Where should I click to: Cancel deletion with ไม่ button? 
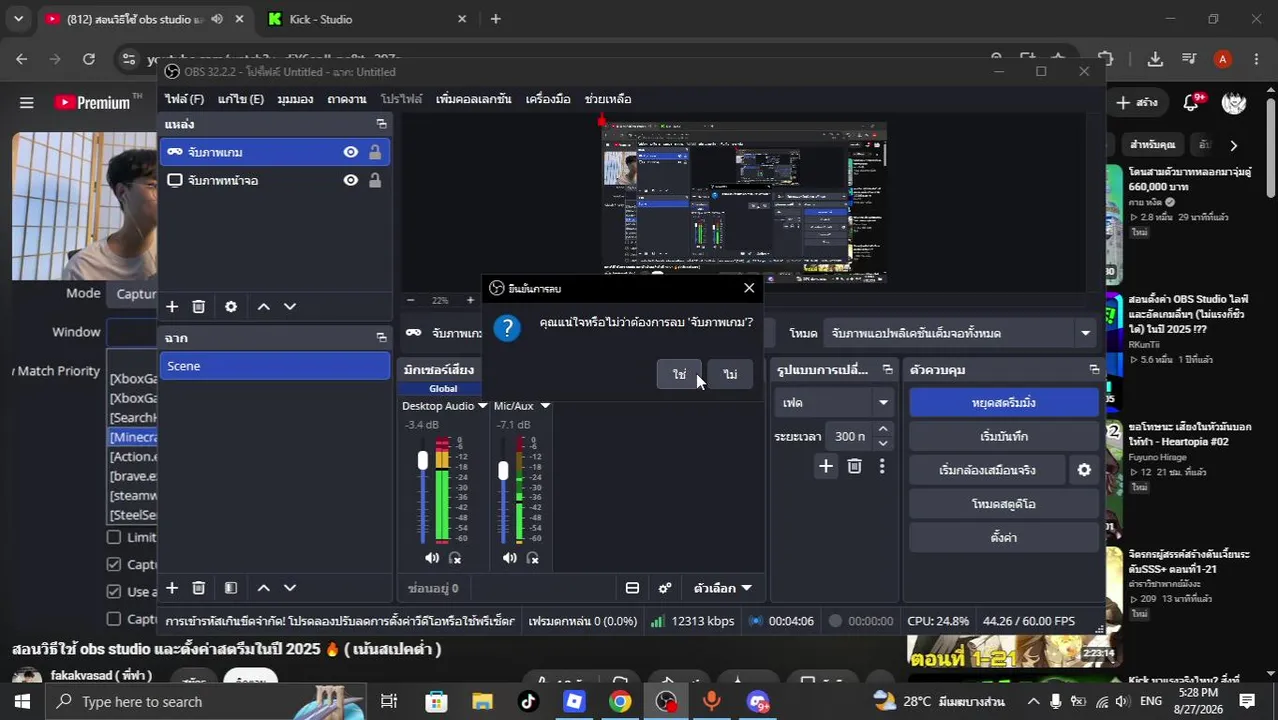point(730,374)
